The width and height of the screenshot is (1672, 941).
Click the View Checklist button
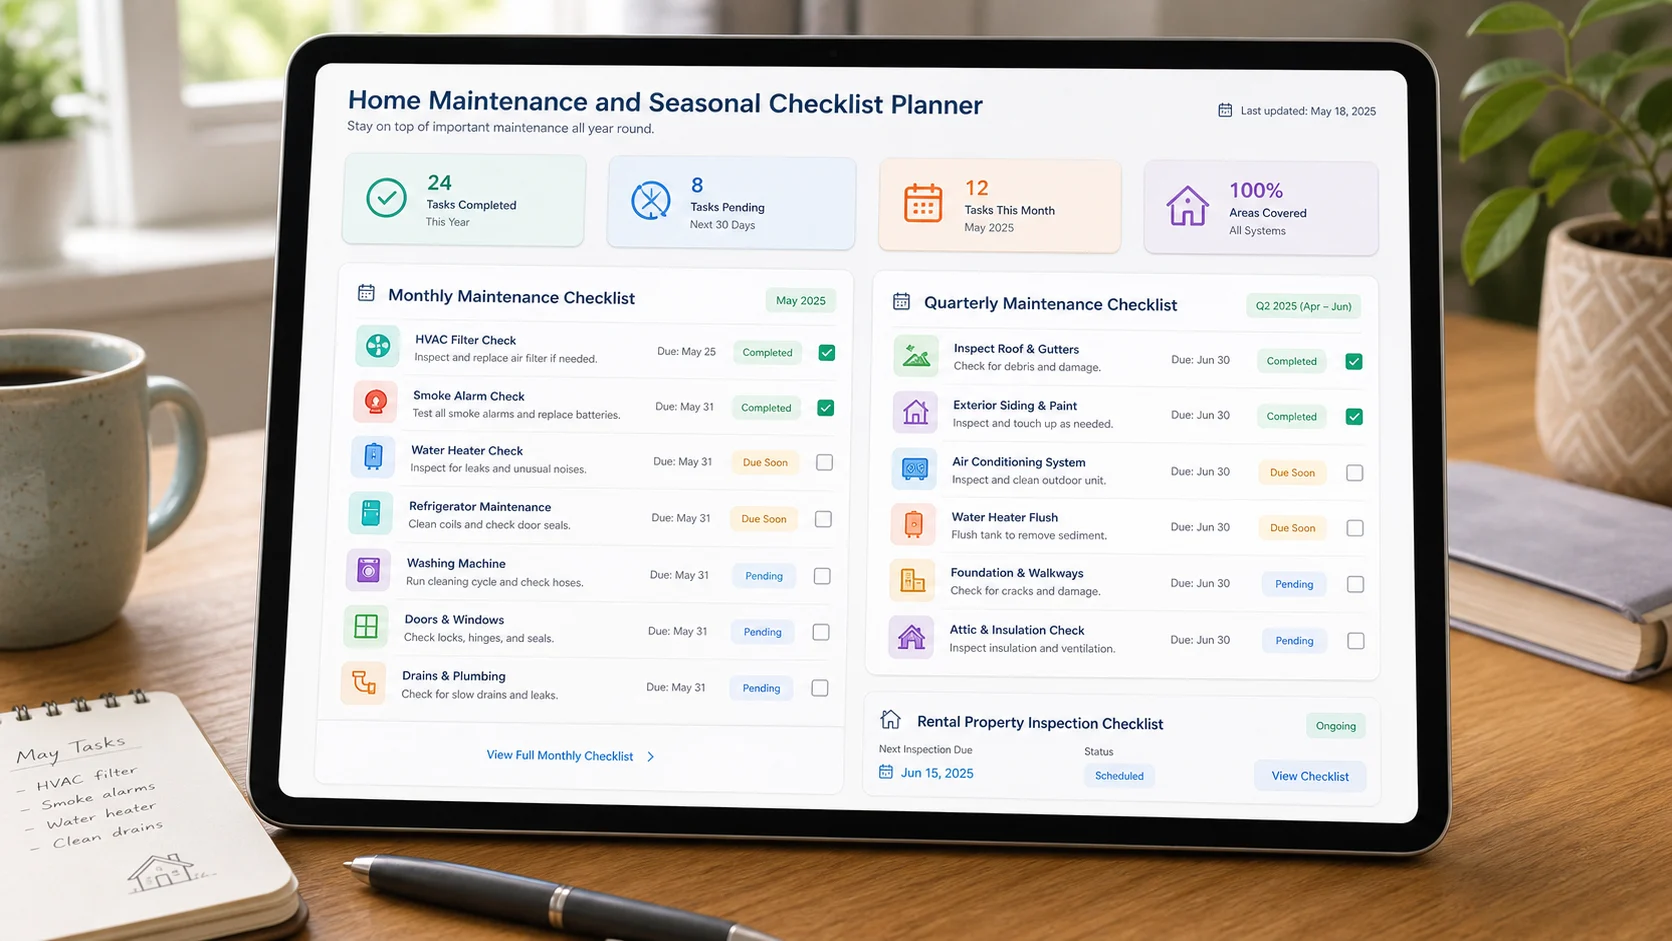(1310, 776)
